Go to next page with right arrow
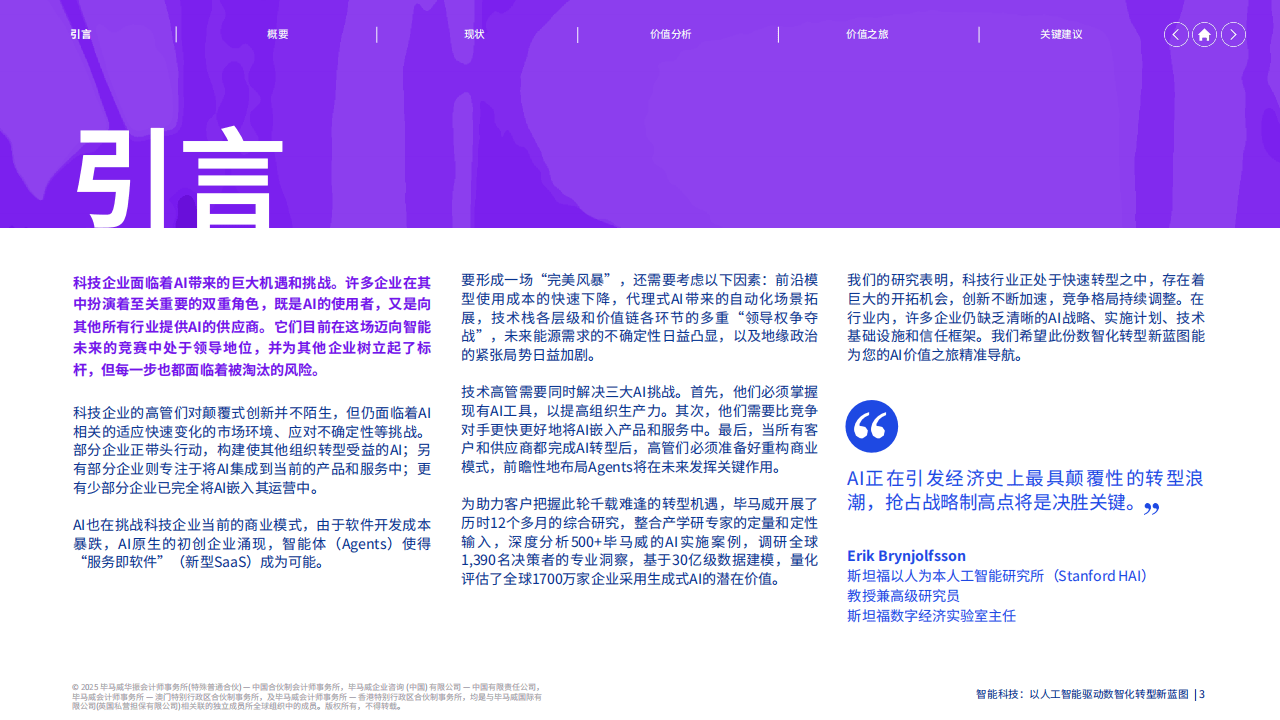Screen dimensions: 1280x720 tap(1233, 35)
